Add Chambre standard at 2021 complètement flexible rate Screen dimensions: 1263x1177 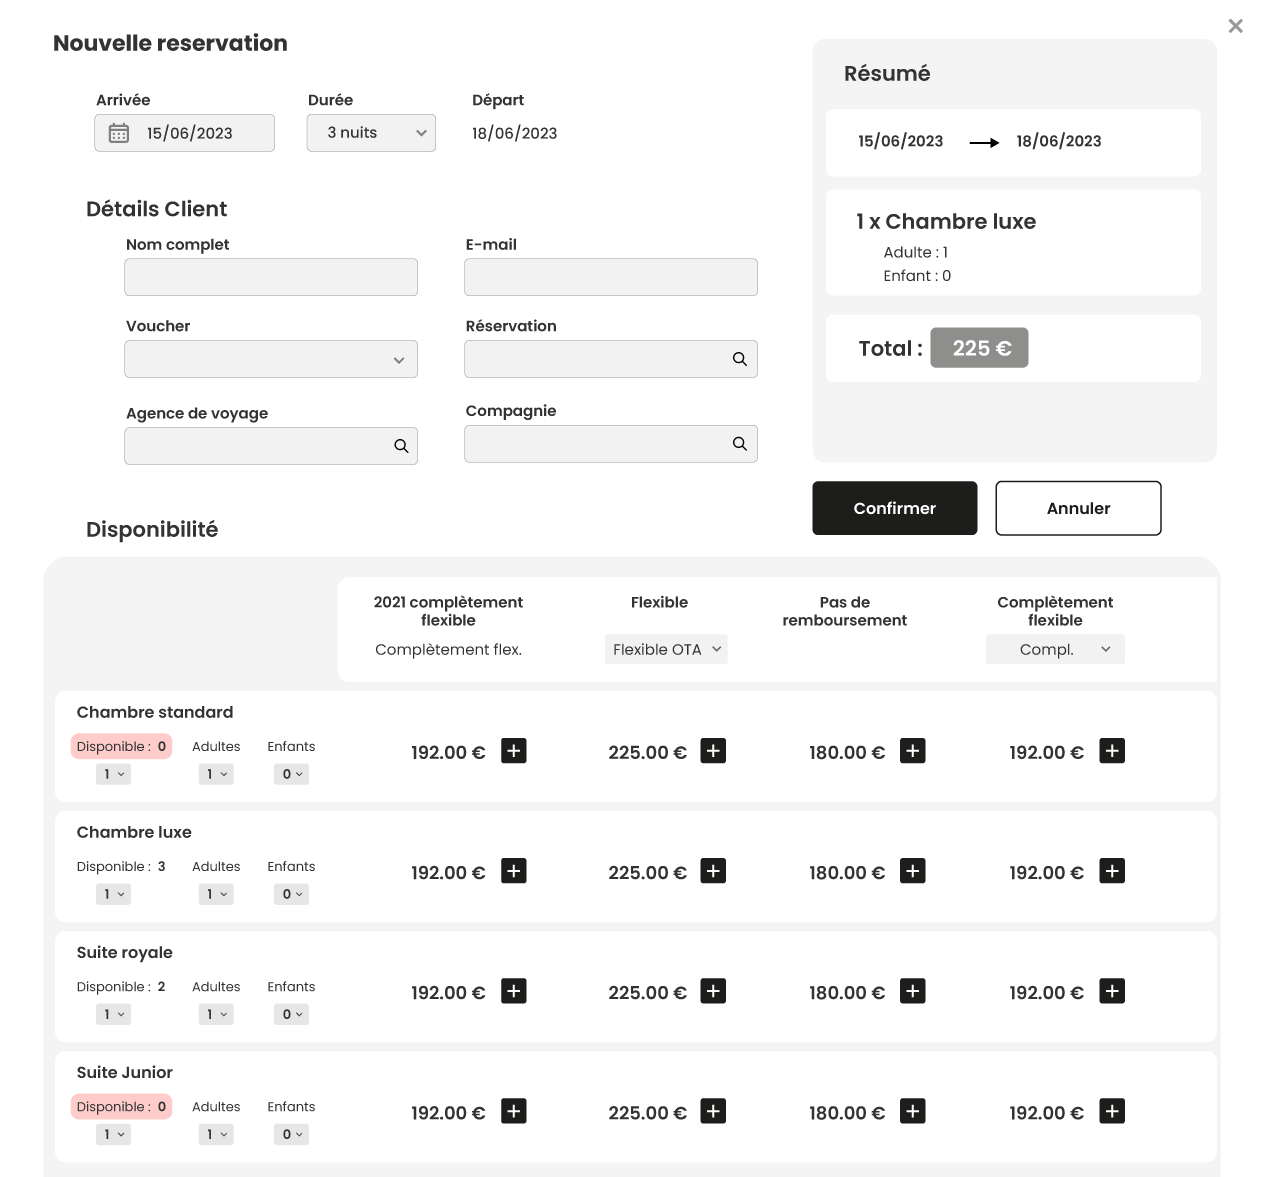(514, 751)
